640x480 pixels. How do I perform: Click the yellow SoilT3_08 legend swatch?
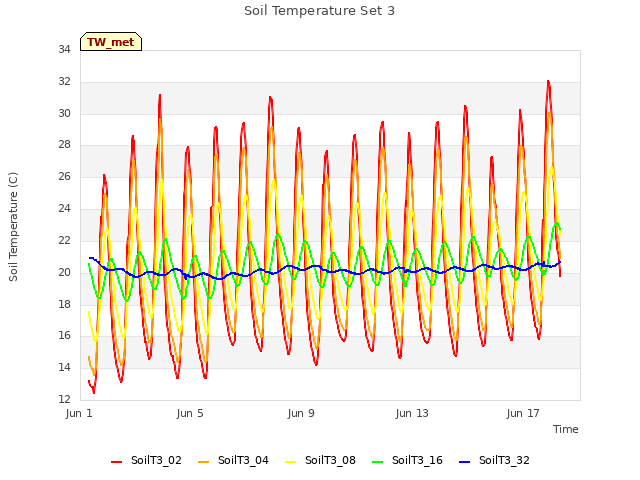coord(290,462)
